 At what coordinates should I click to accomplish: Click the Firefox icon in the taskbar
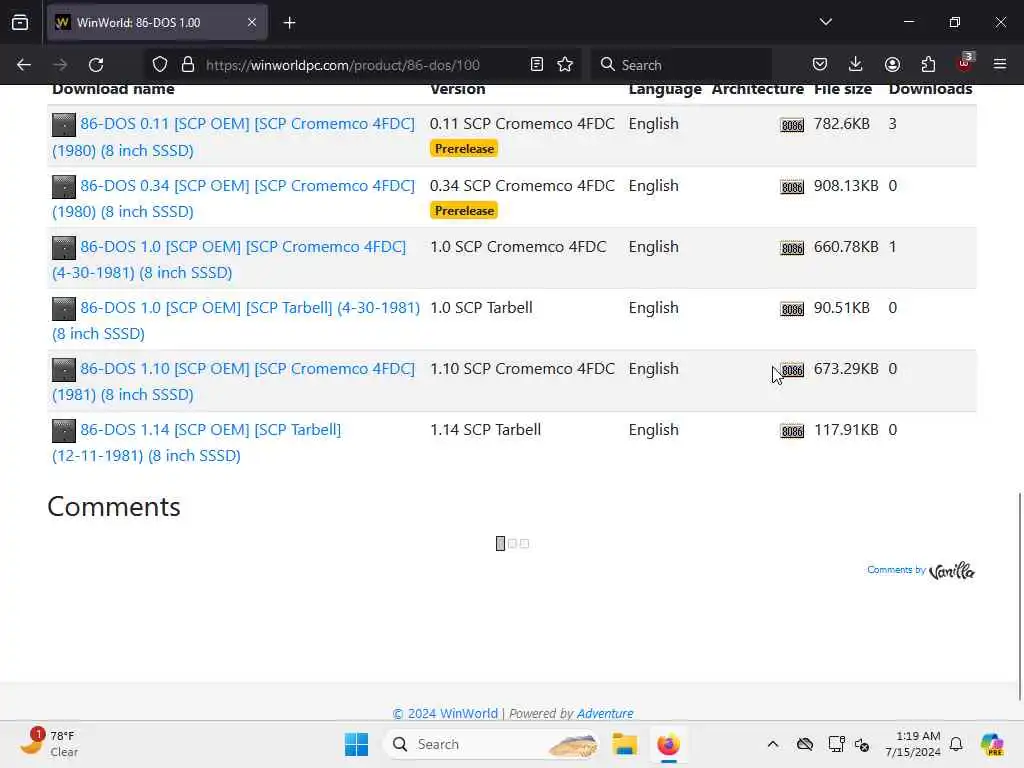click(668, 744)
